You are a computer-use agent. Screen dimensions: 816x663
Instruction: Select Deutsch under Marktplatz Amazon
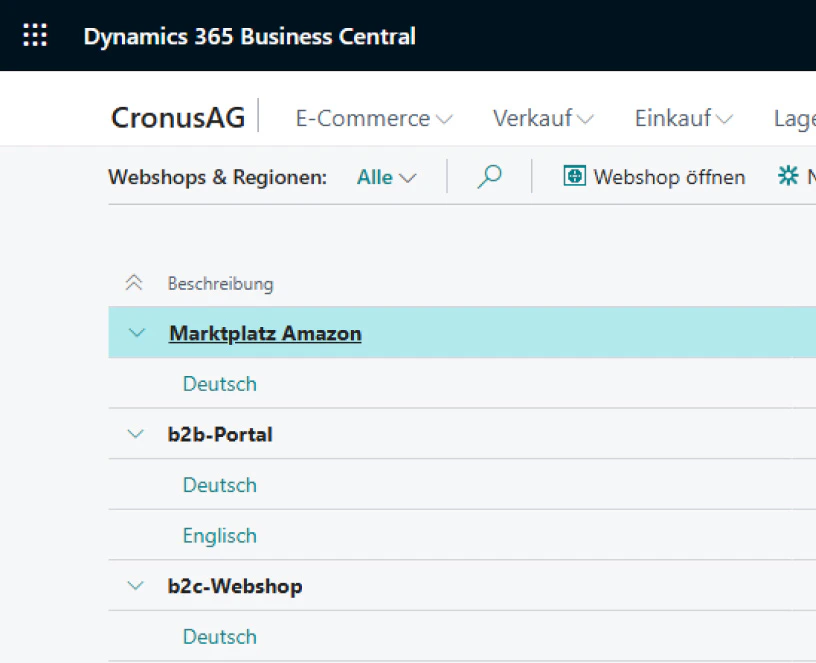point(220,384)
